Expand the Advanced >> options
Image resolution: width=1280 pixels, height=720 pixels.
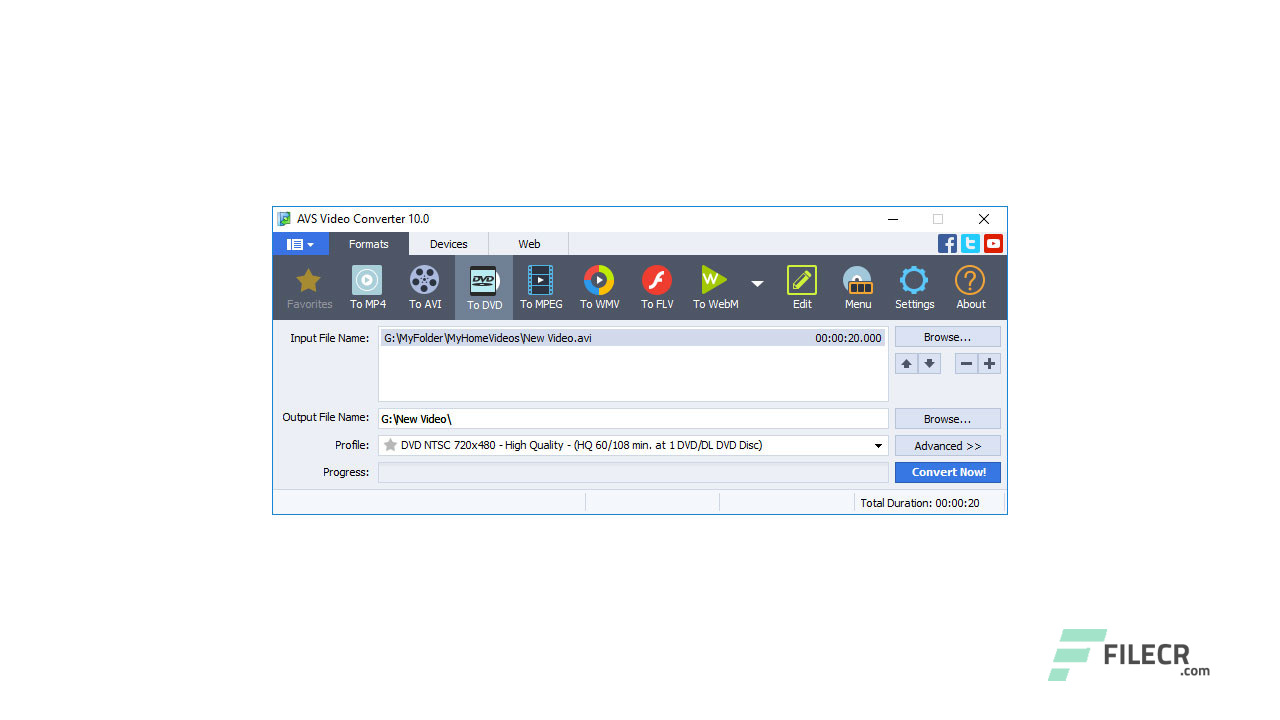tap(948, 446)
